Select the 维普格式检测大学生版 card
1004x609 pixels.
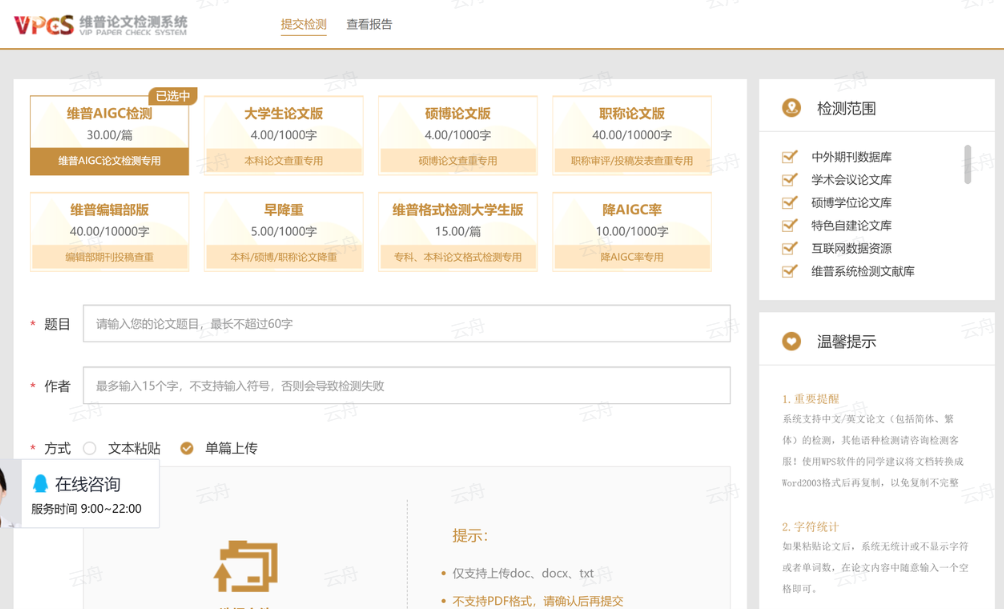pos(458,232)
